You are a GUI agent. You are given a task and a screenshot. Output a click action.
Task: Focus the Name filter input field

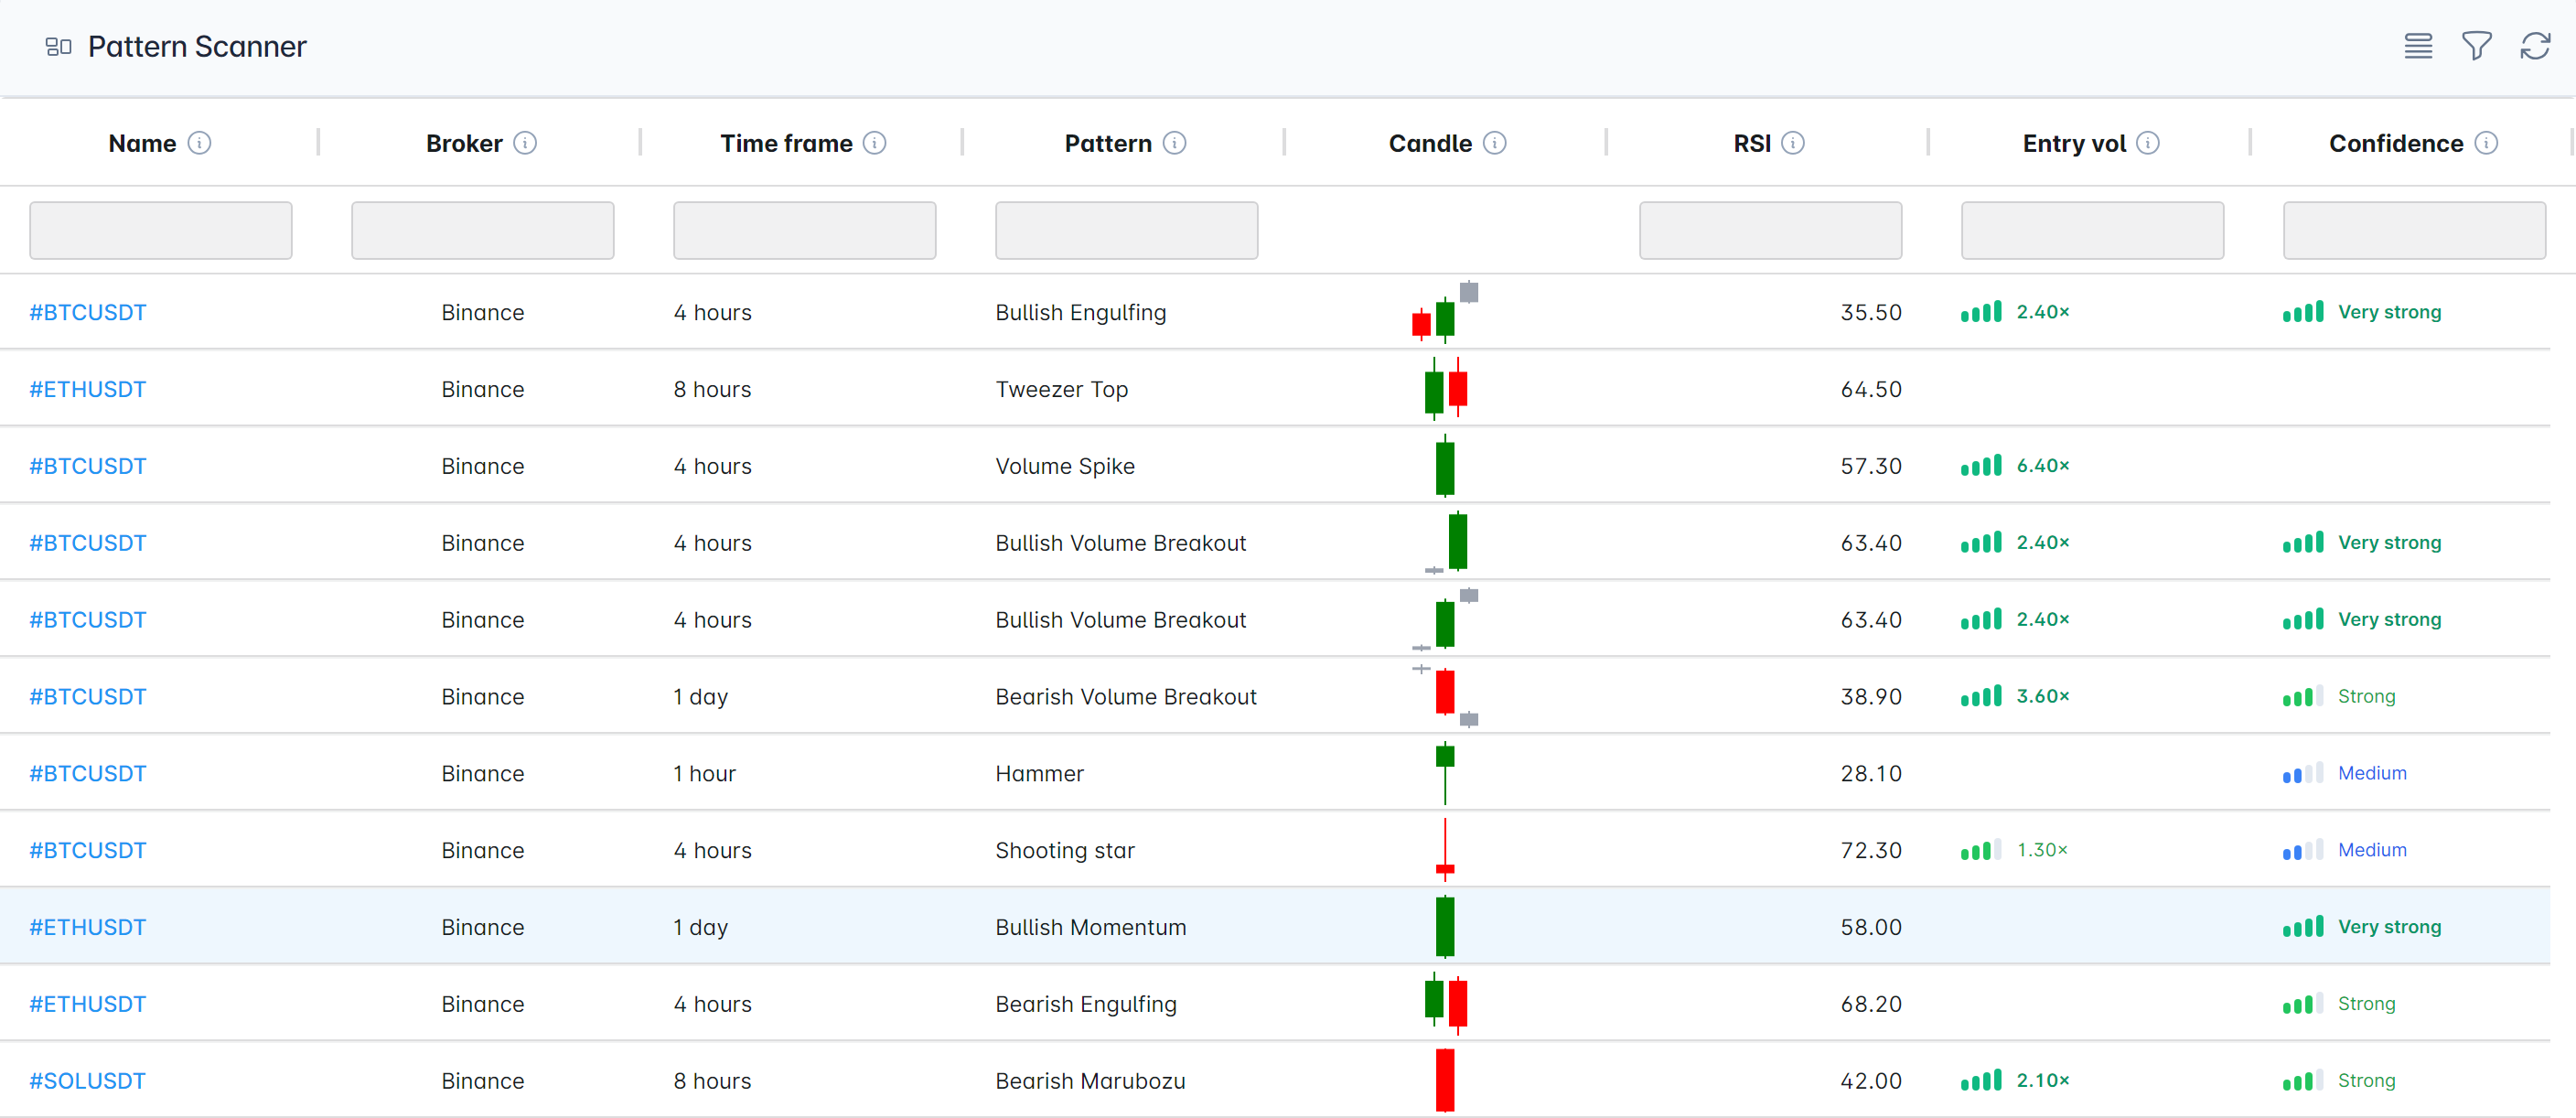coord(161,230)
